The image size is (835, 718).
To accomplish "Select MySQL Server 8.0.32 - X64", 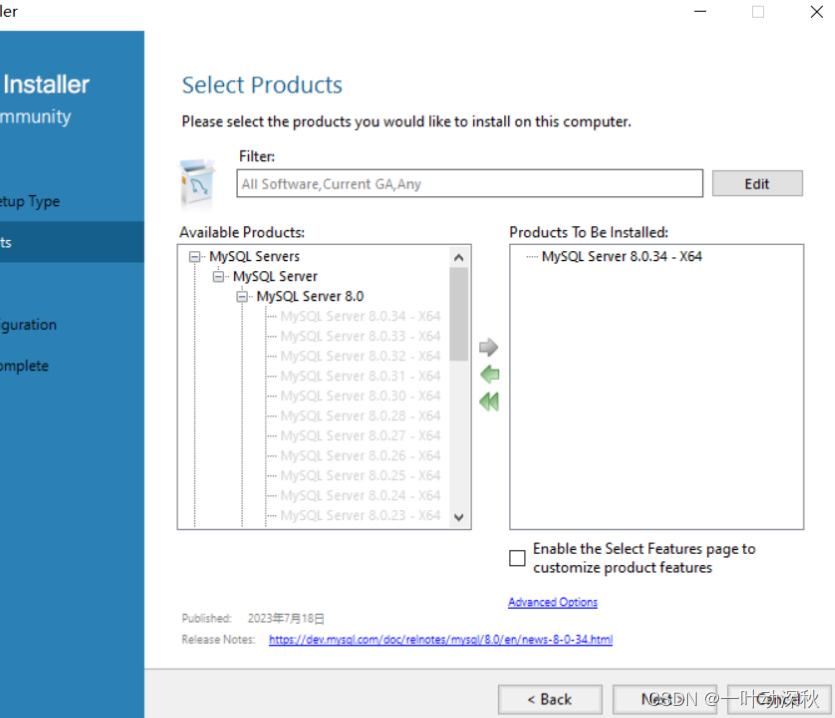I will pyautogui.click(x=360, y=356).
